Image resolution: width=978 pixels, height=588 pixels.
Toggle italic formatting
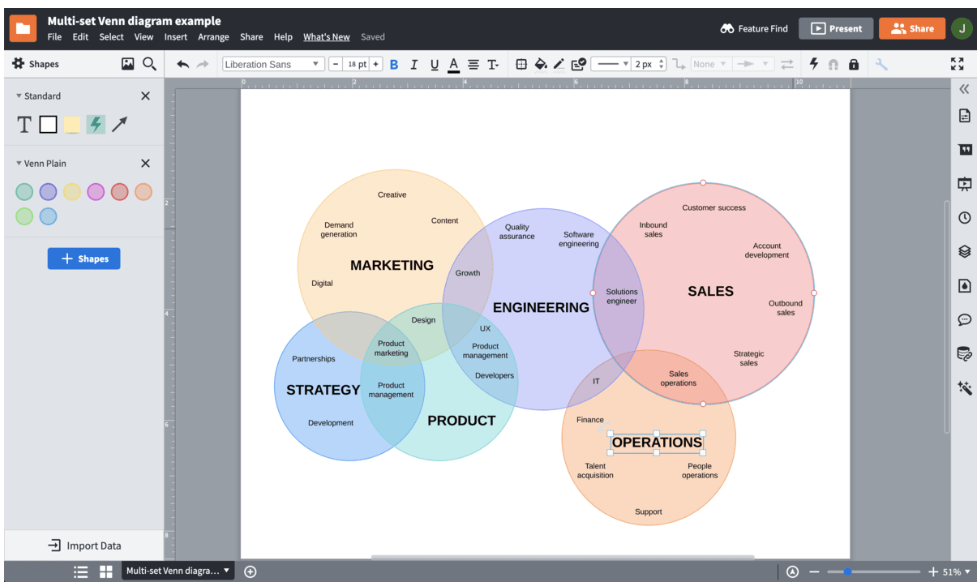point(413,64)
